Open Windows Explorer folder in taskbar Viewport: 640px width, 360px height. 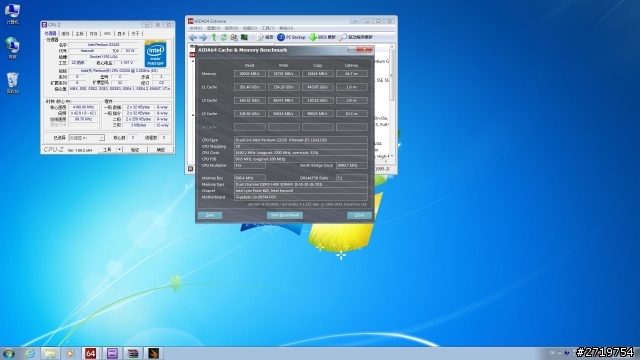point(50,353)
